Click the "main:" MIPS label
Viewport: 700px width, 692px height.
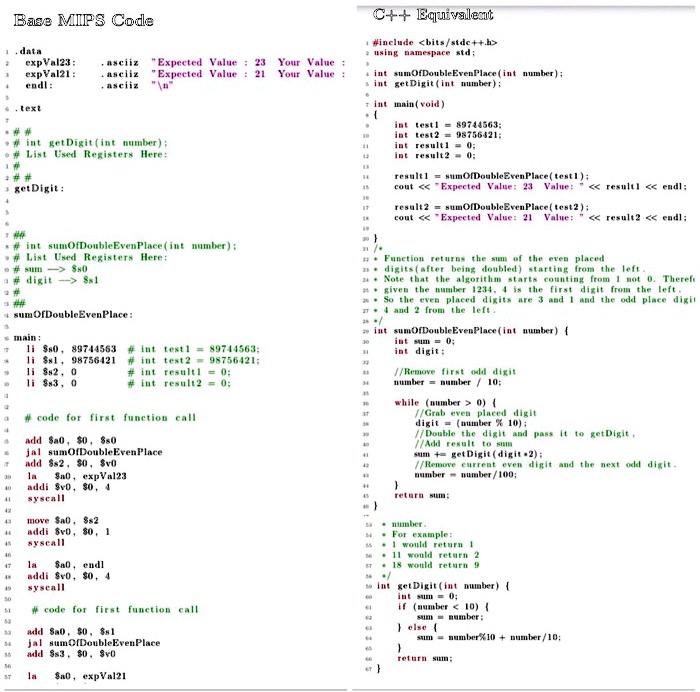[27, 338]
